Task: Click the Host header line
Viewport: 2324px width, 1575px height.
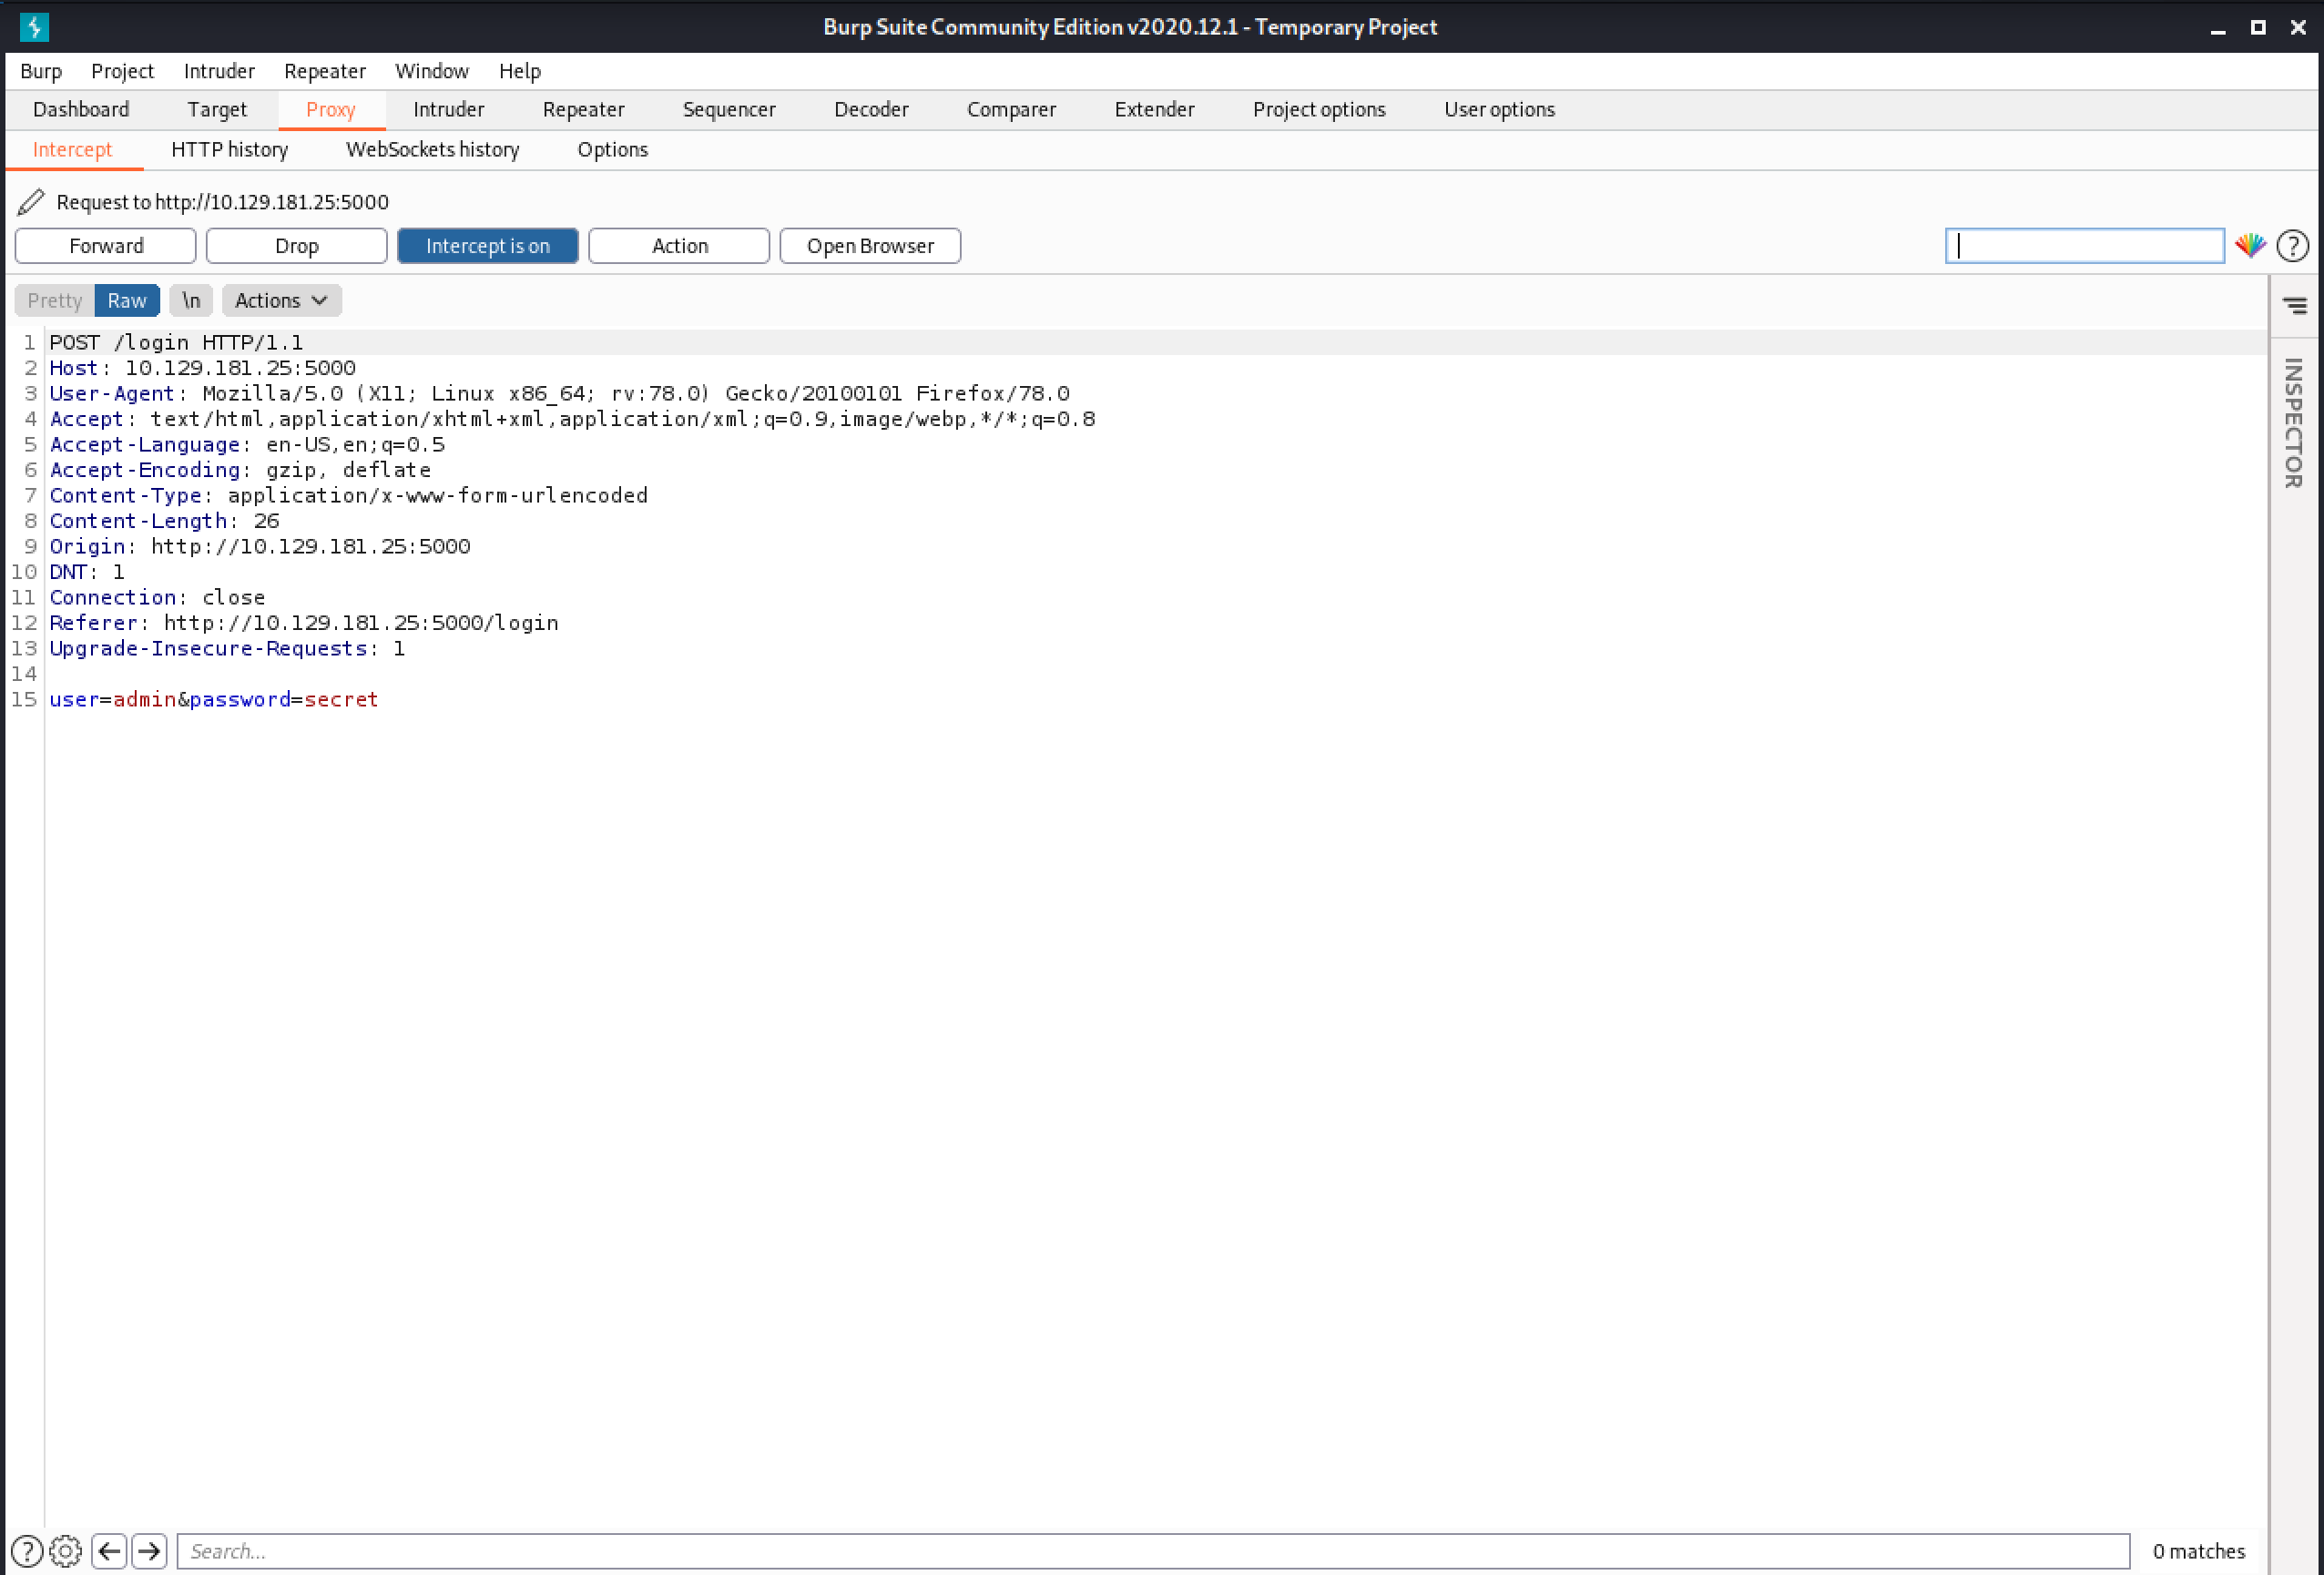Action: (x=203, y=368)
